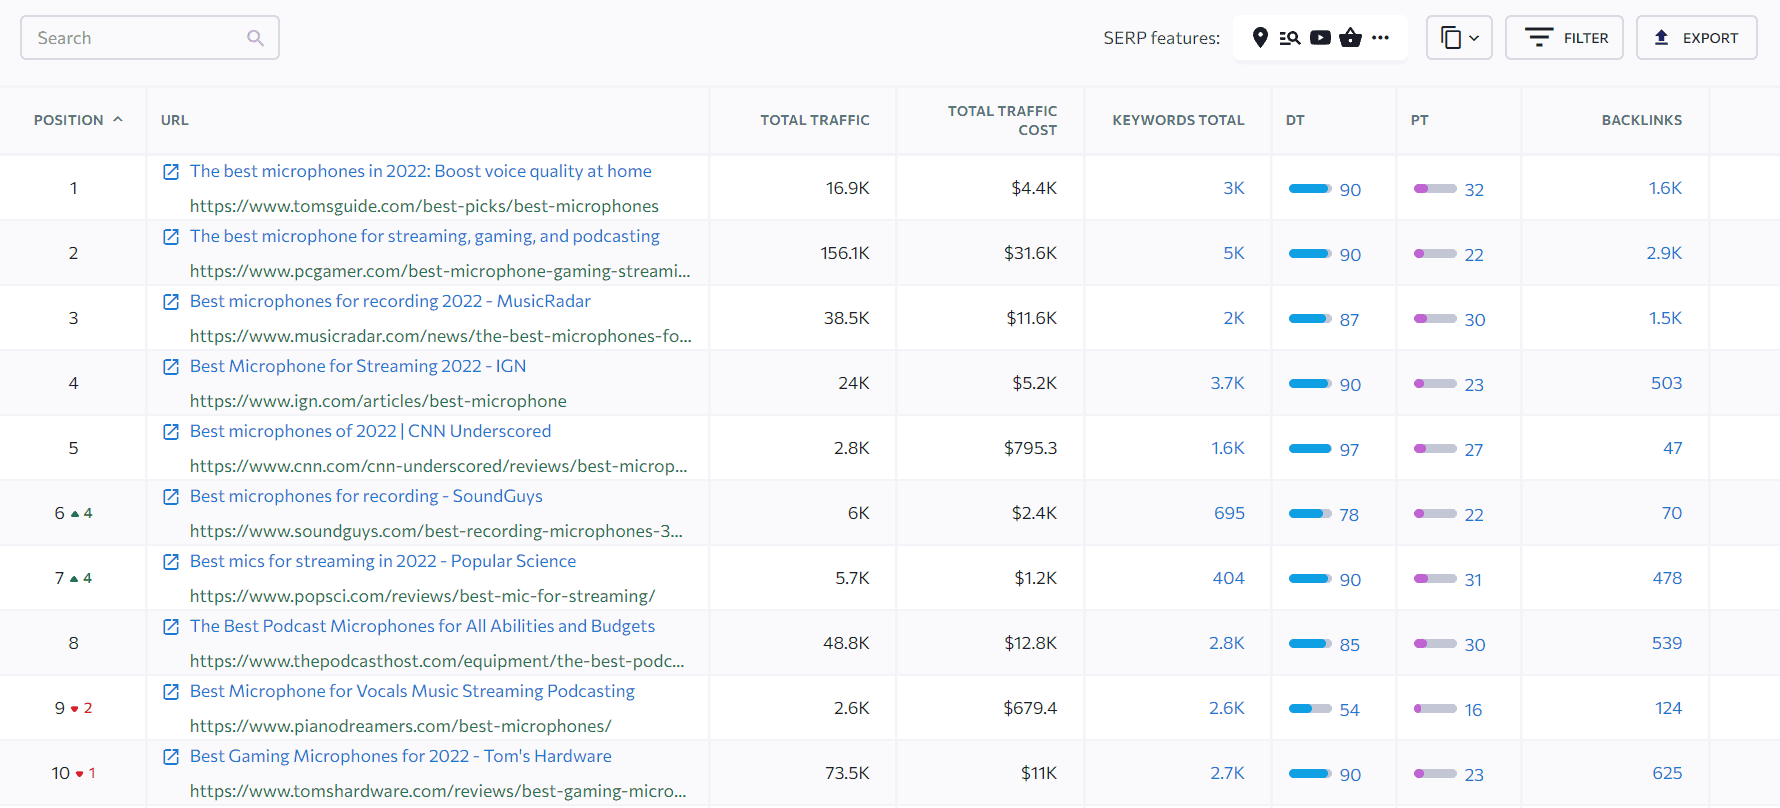Screen dimensions: 1780x808
Task: Click the pianodreamers.com URL text
Action: tap(400, 726)
